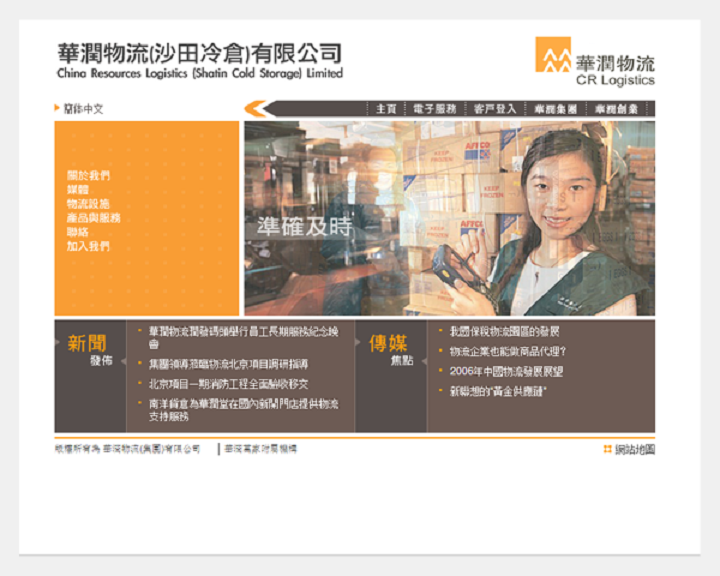This screenshot has width=720, height=576.
Task: Open media item 我國保稅物流園區的發展
Action: [x=504, y=332]
